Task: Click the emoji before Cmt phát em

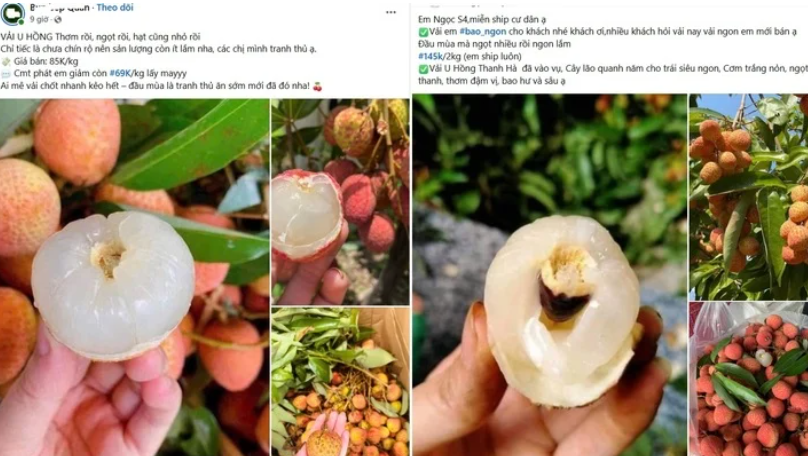Action: (6, 74)
